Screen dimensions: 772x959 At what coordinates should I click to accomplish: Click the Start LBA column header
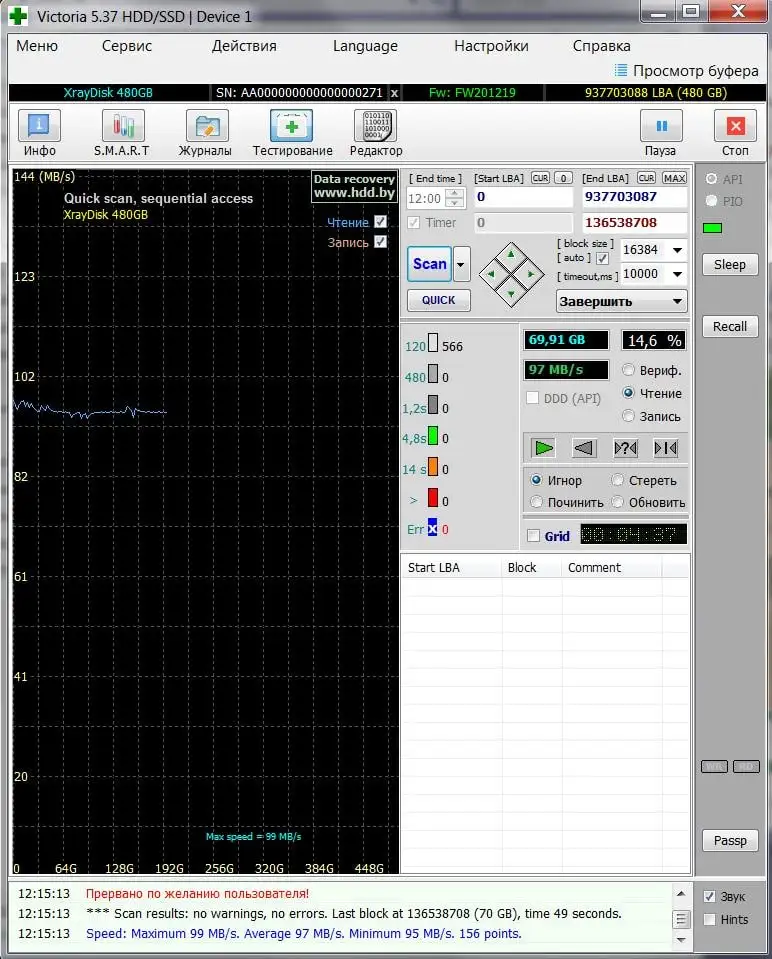452,568
